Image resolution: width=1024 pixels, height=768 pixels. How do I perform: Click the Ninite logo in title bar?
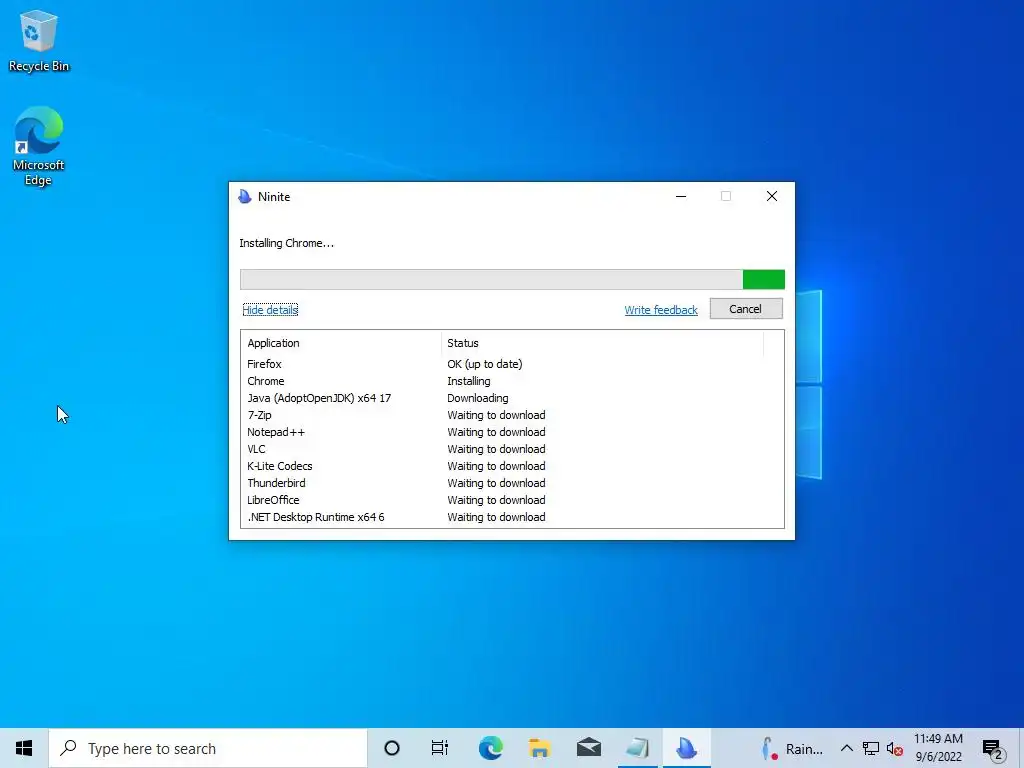pyautogui.click(x=245, y=197)
